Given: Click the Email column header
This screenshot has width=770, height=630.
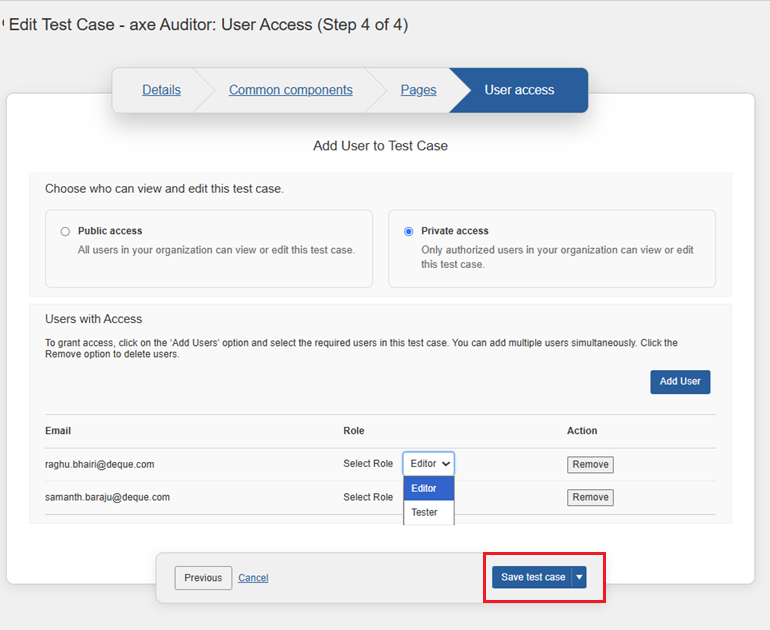Looking at the screenshot, I should 58,431.
